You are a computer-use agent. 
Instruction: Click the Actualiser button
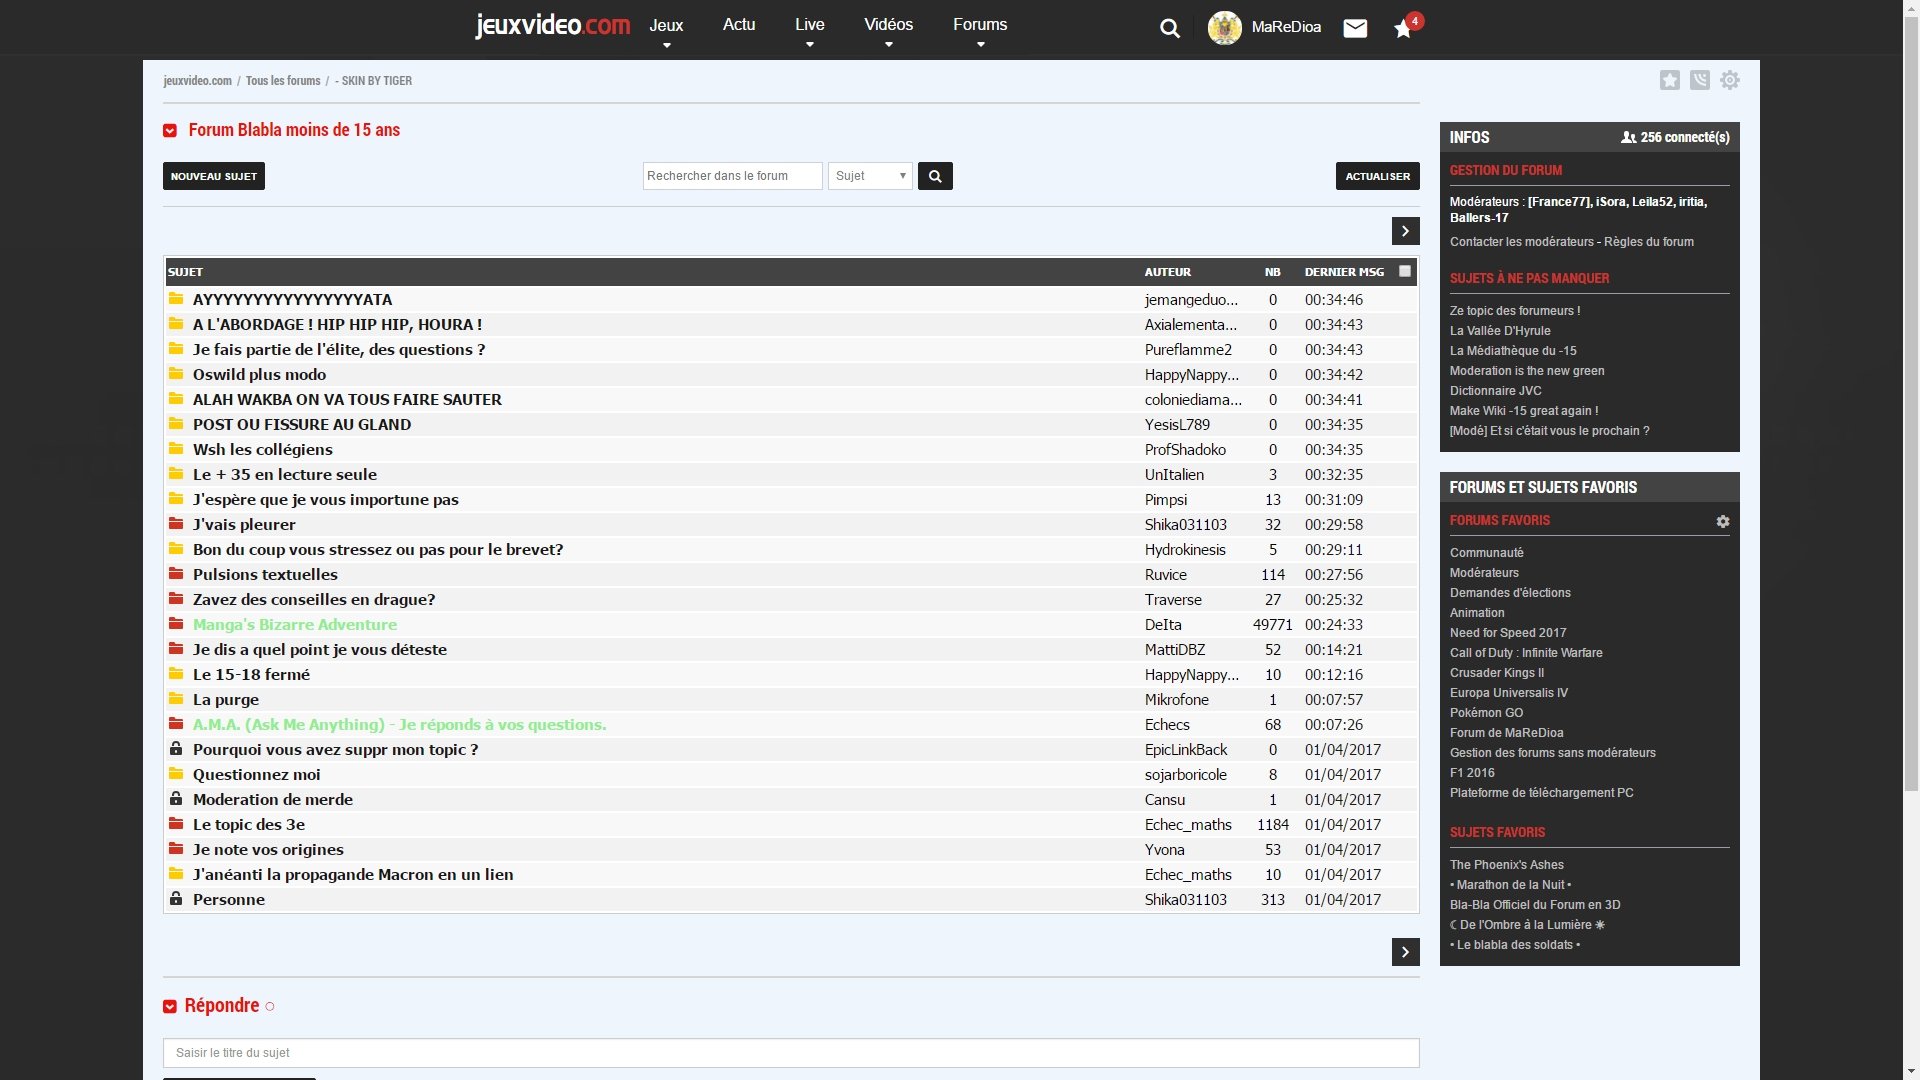coord(1377,176)
